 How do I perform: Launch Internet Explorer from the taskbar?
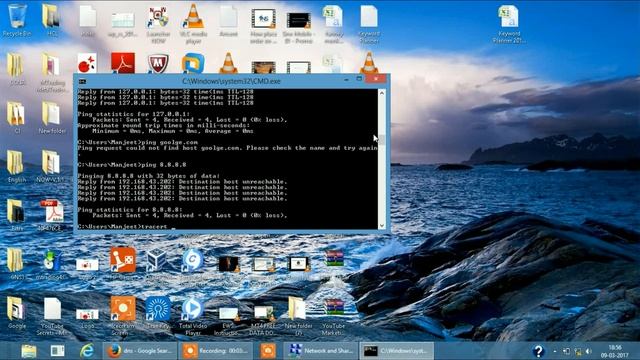87,351
